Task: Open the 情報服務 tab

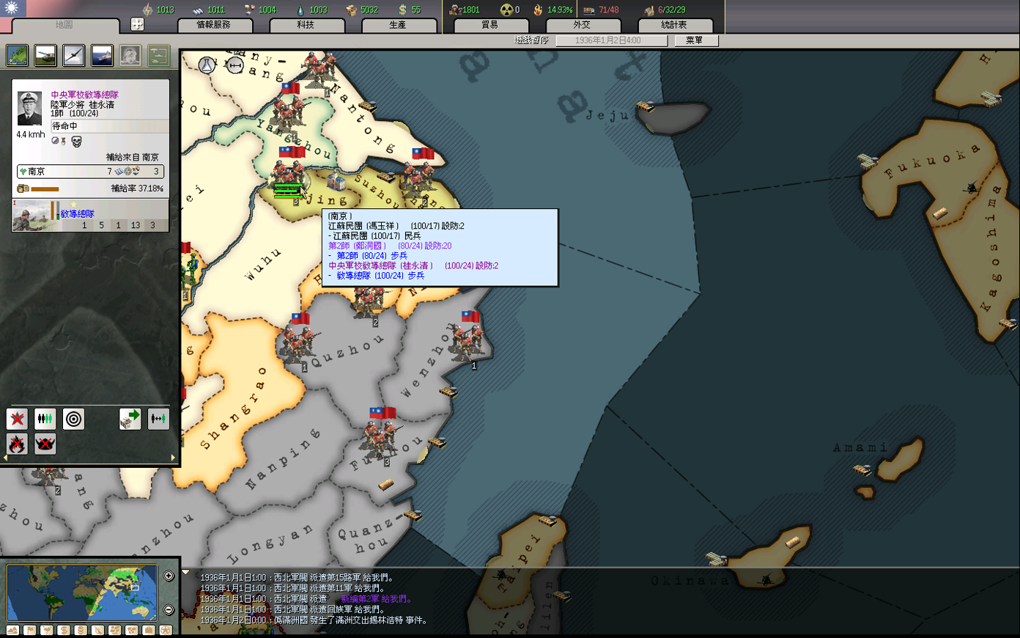Action: (214, 25)
